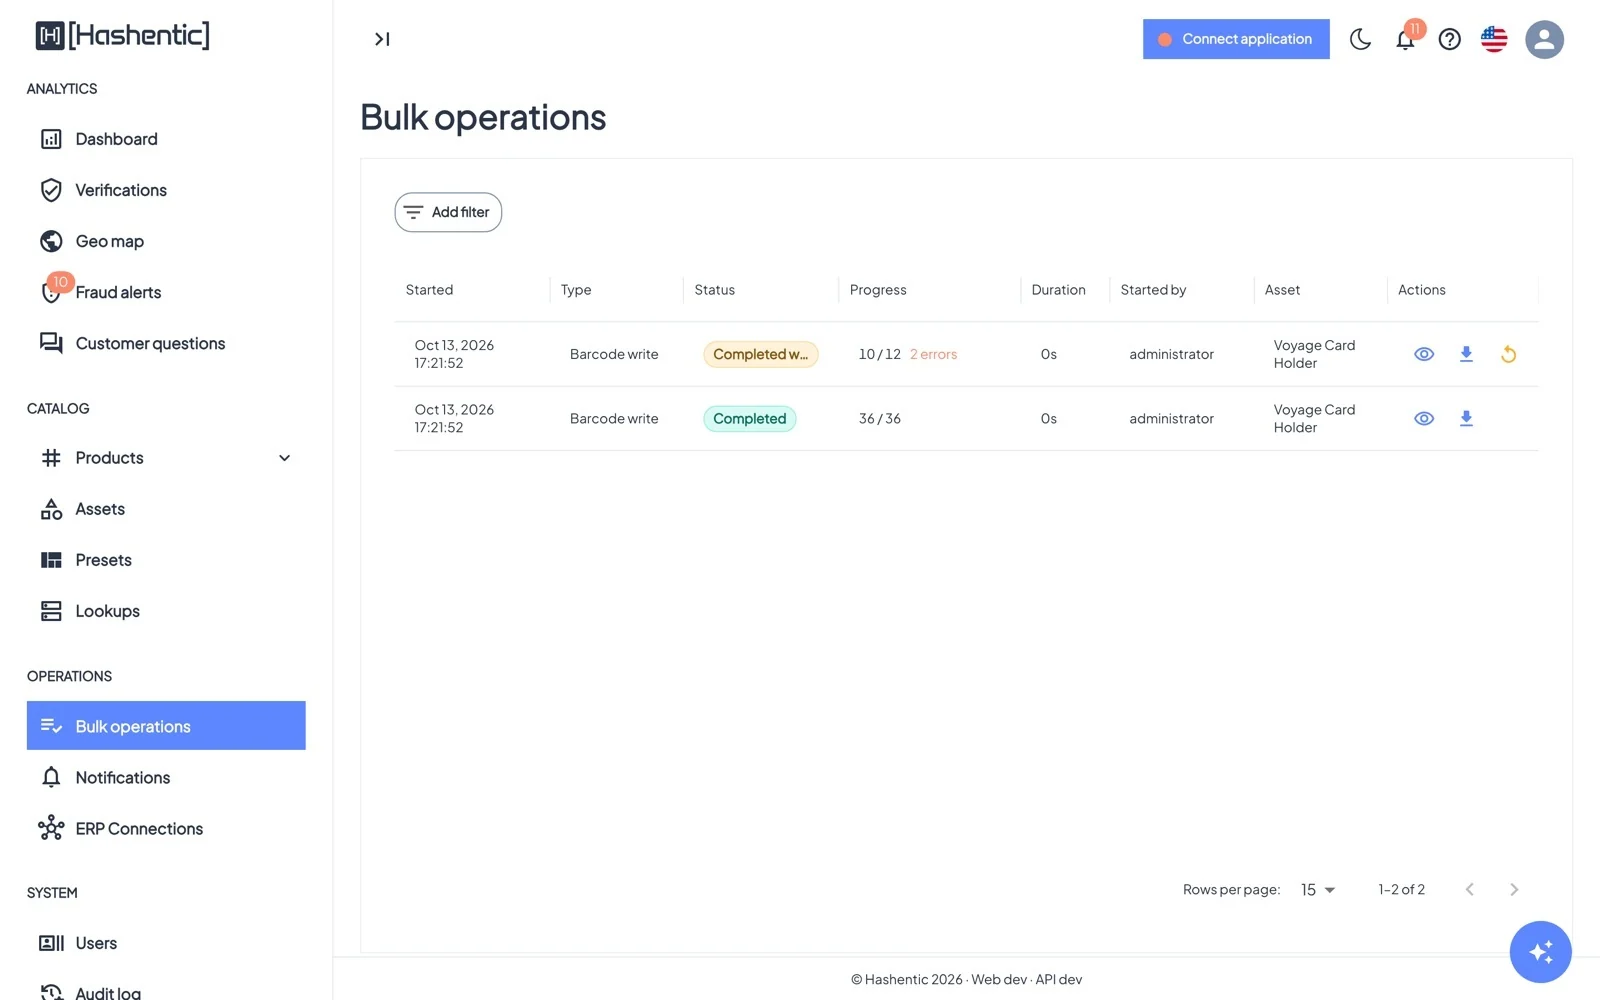View details of the 10/12 operation
Image resolution: width=1600 pixels, height=1000 pixels.
click(x=1424, y=354)
